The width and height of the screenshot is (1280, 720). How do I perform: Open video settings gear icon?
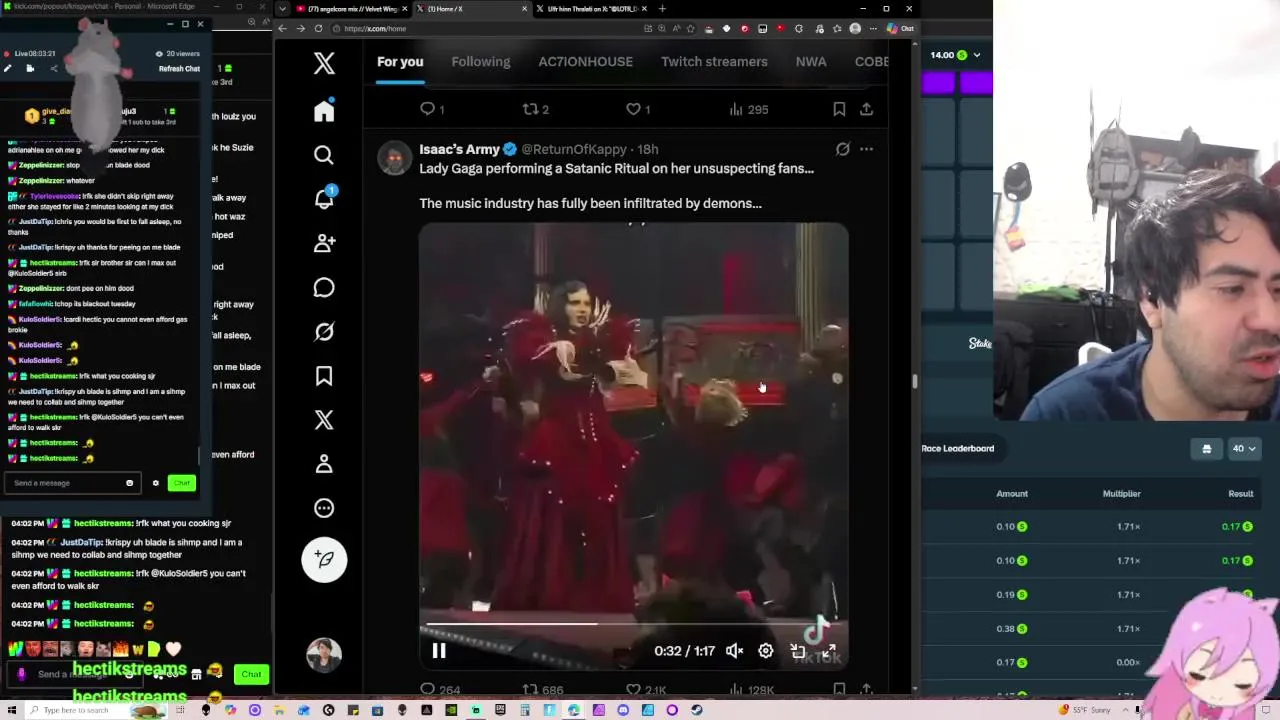coord(765,651)
